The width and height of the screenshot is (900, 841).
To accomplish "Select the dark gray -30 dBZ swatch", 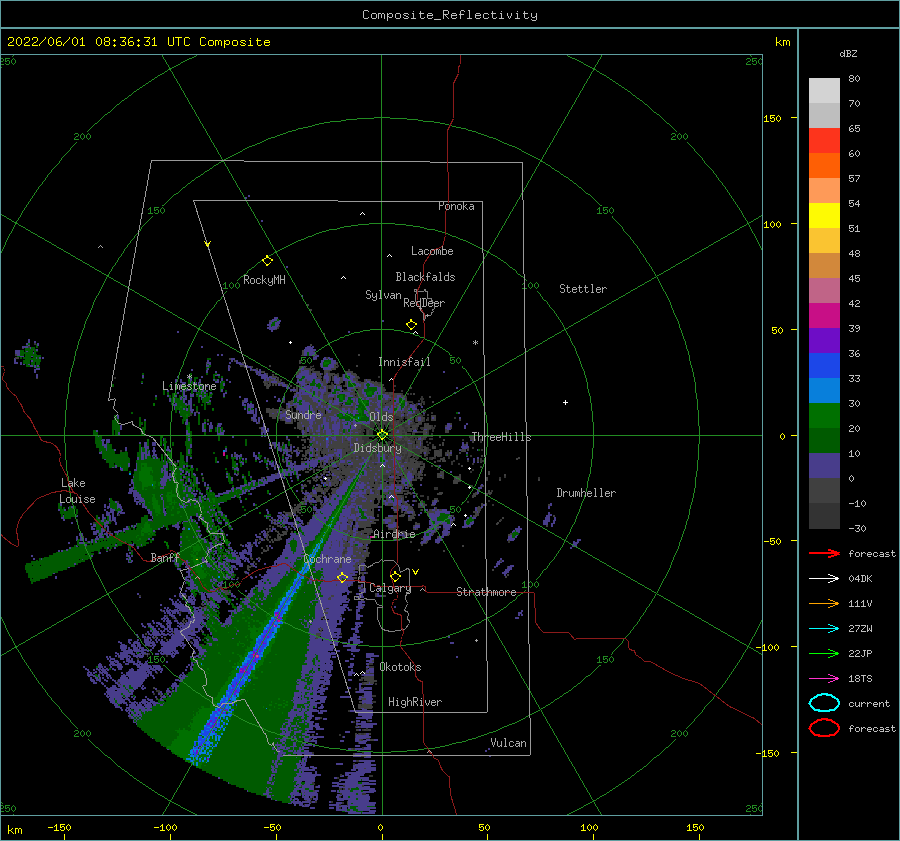I will pyautogui.click(x=824, y=516).
